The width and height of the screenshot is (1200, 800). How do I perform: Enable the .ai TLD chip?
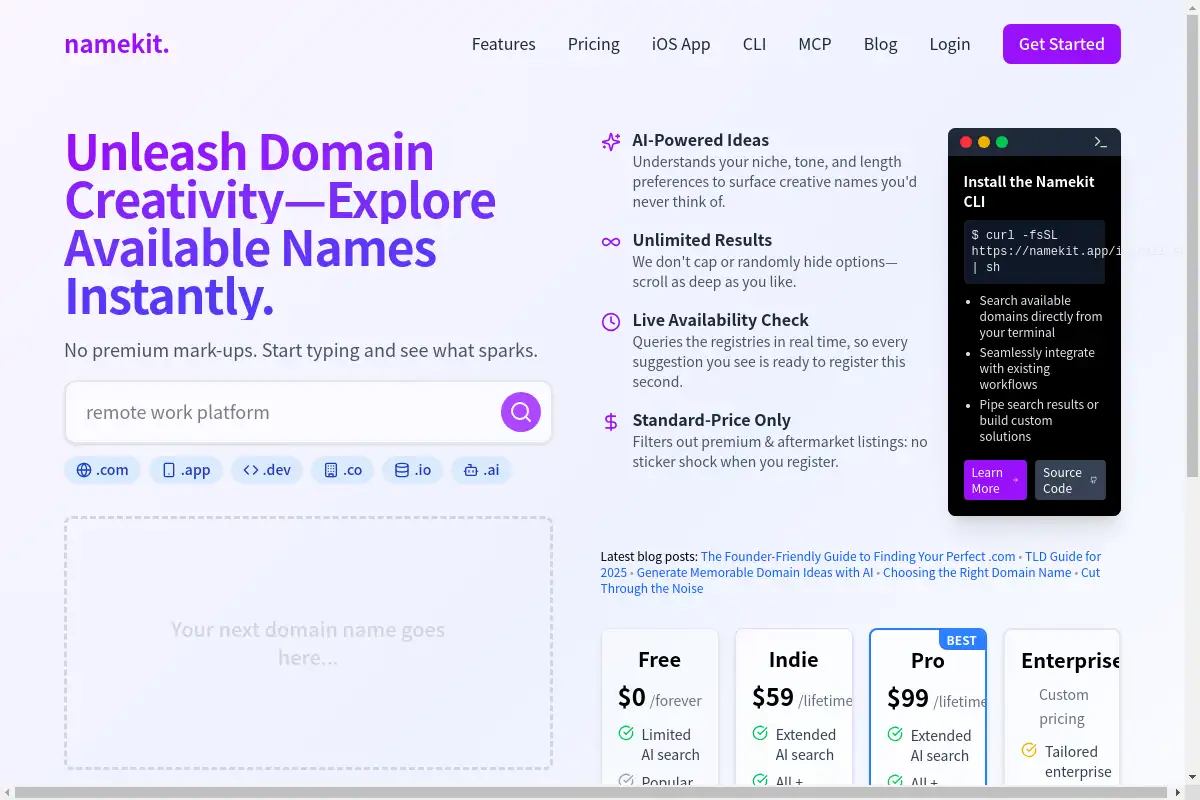(481, 470)
